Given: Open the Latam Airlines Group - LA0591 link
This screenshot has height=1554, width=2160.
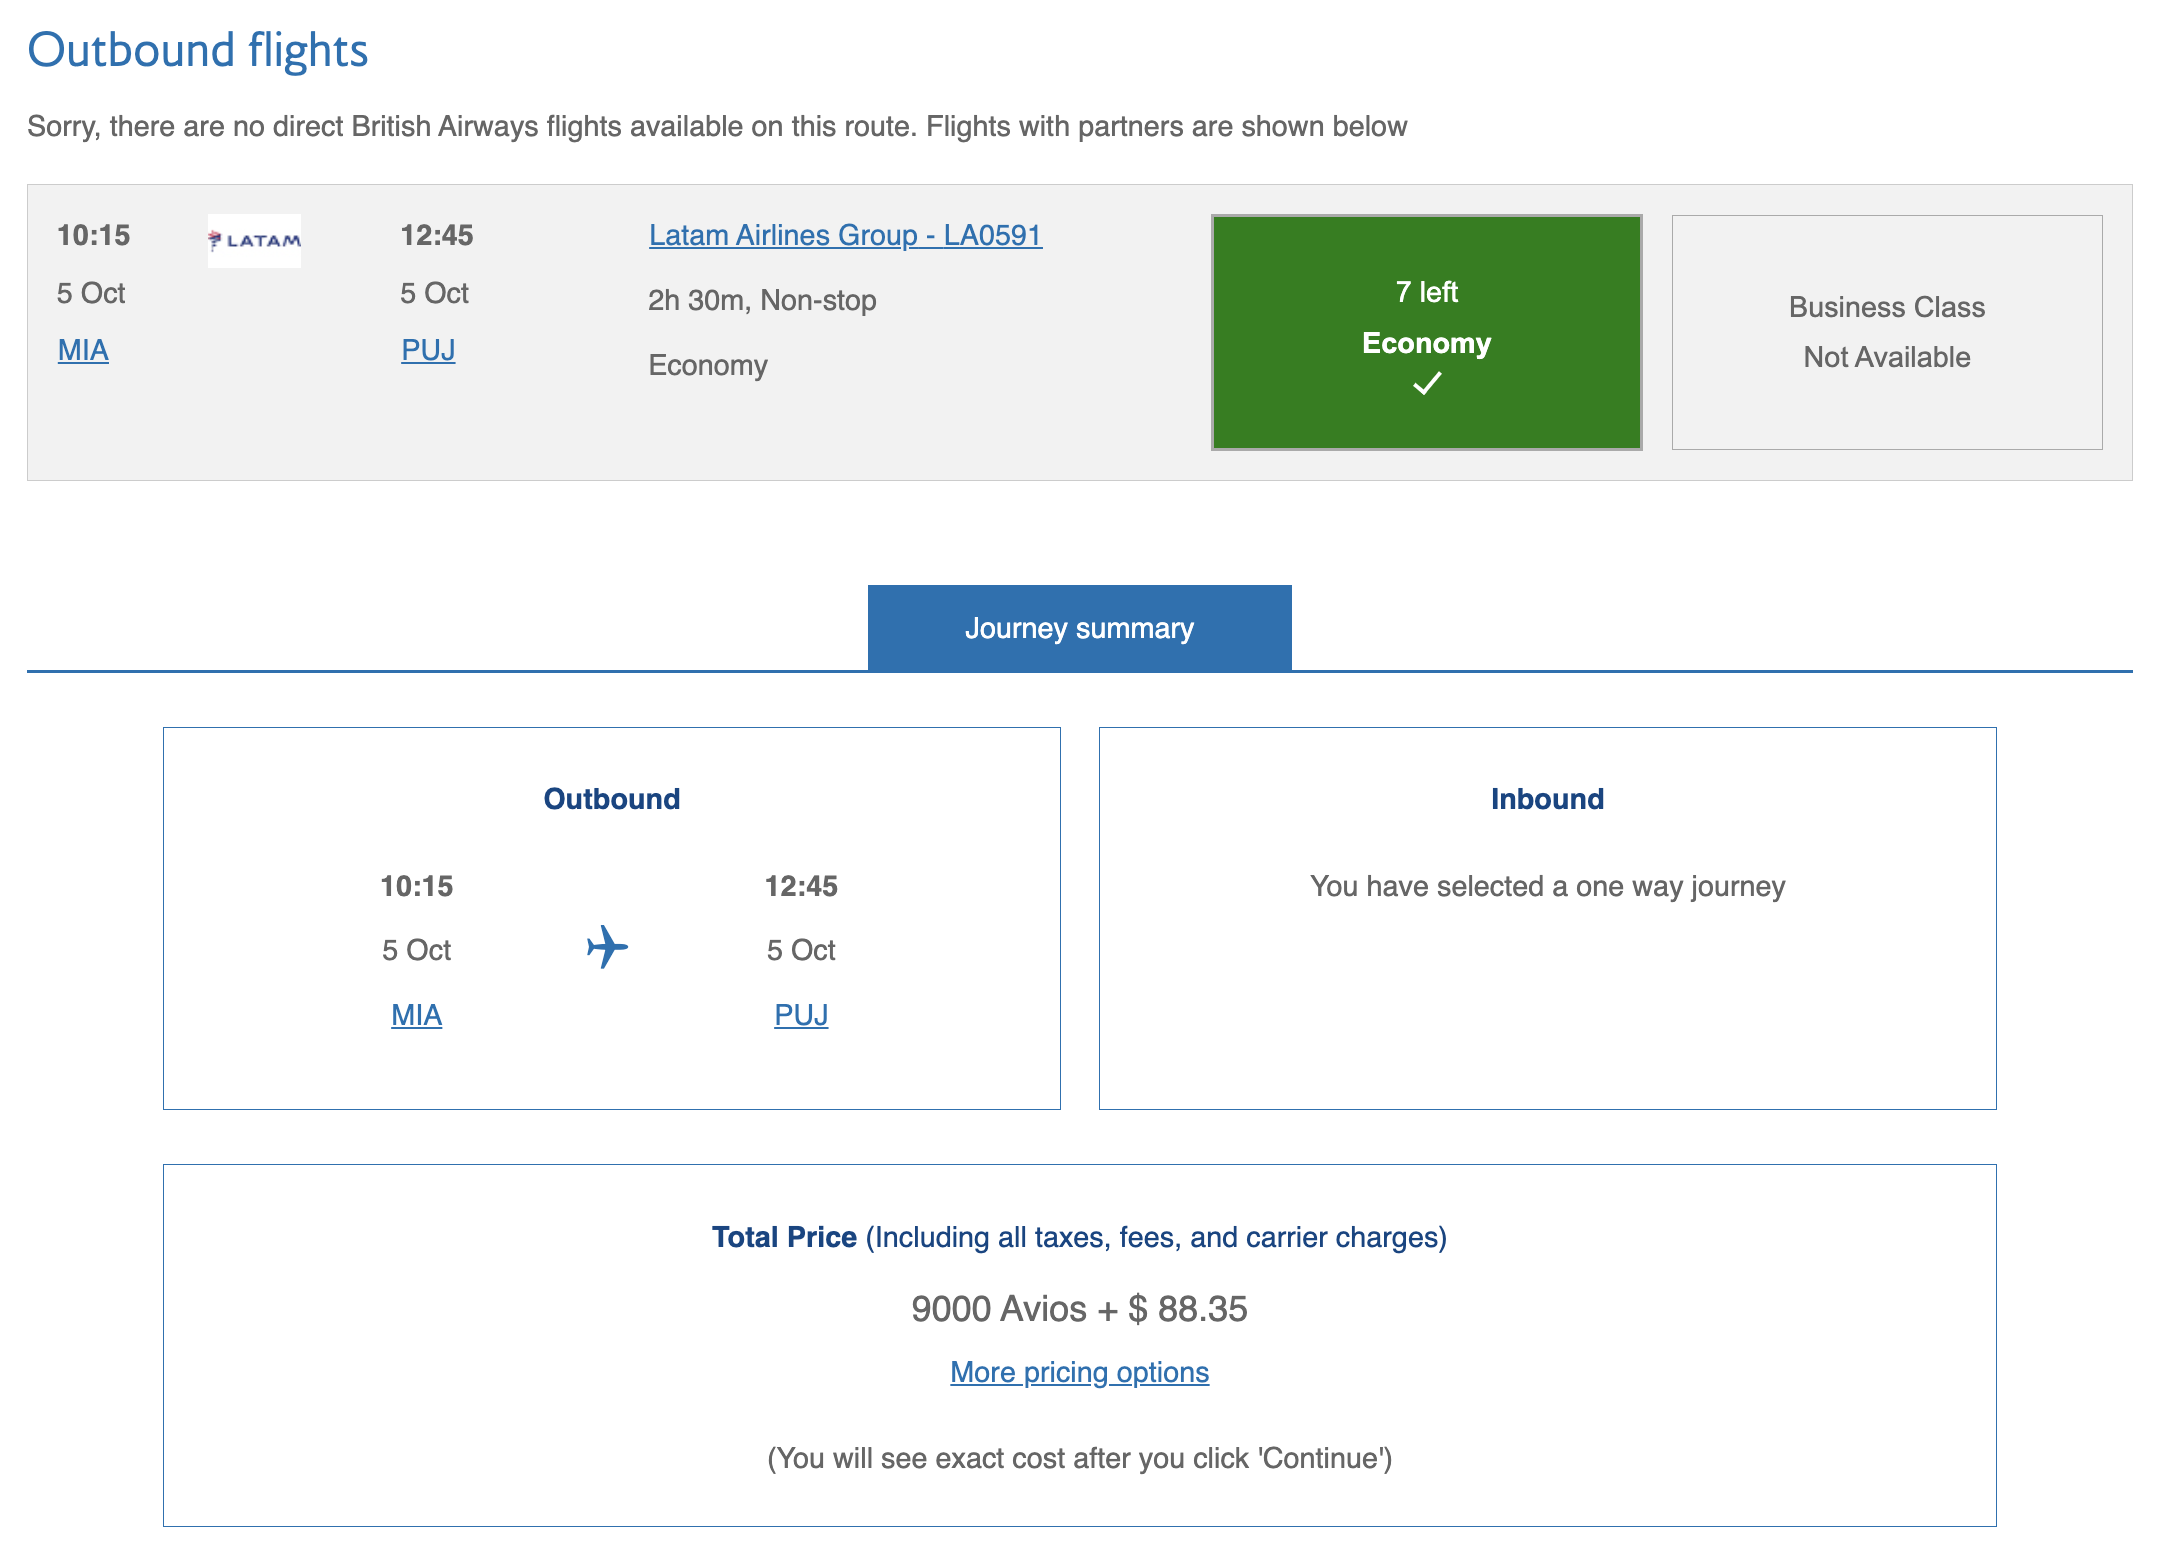Looking at the screenshot, I should (846, 235).
